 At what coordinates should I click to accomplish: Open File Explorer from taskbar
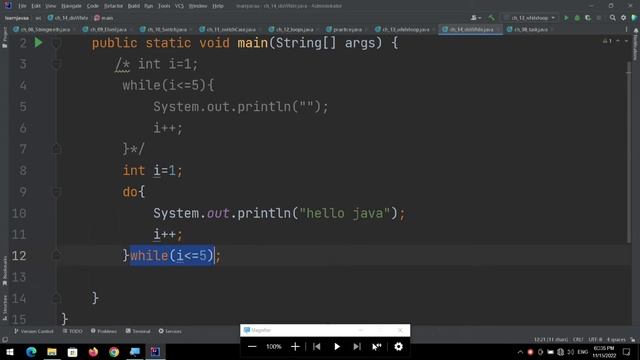pos(52,352)
